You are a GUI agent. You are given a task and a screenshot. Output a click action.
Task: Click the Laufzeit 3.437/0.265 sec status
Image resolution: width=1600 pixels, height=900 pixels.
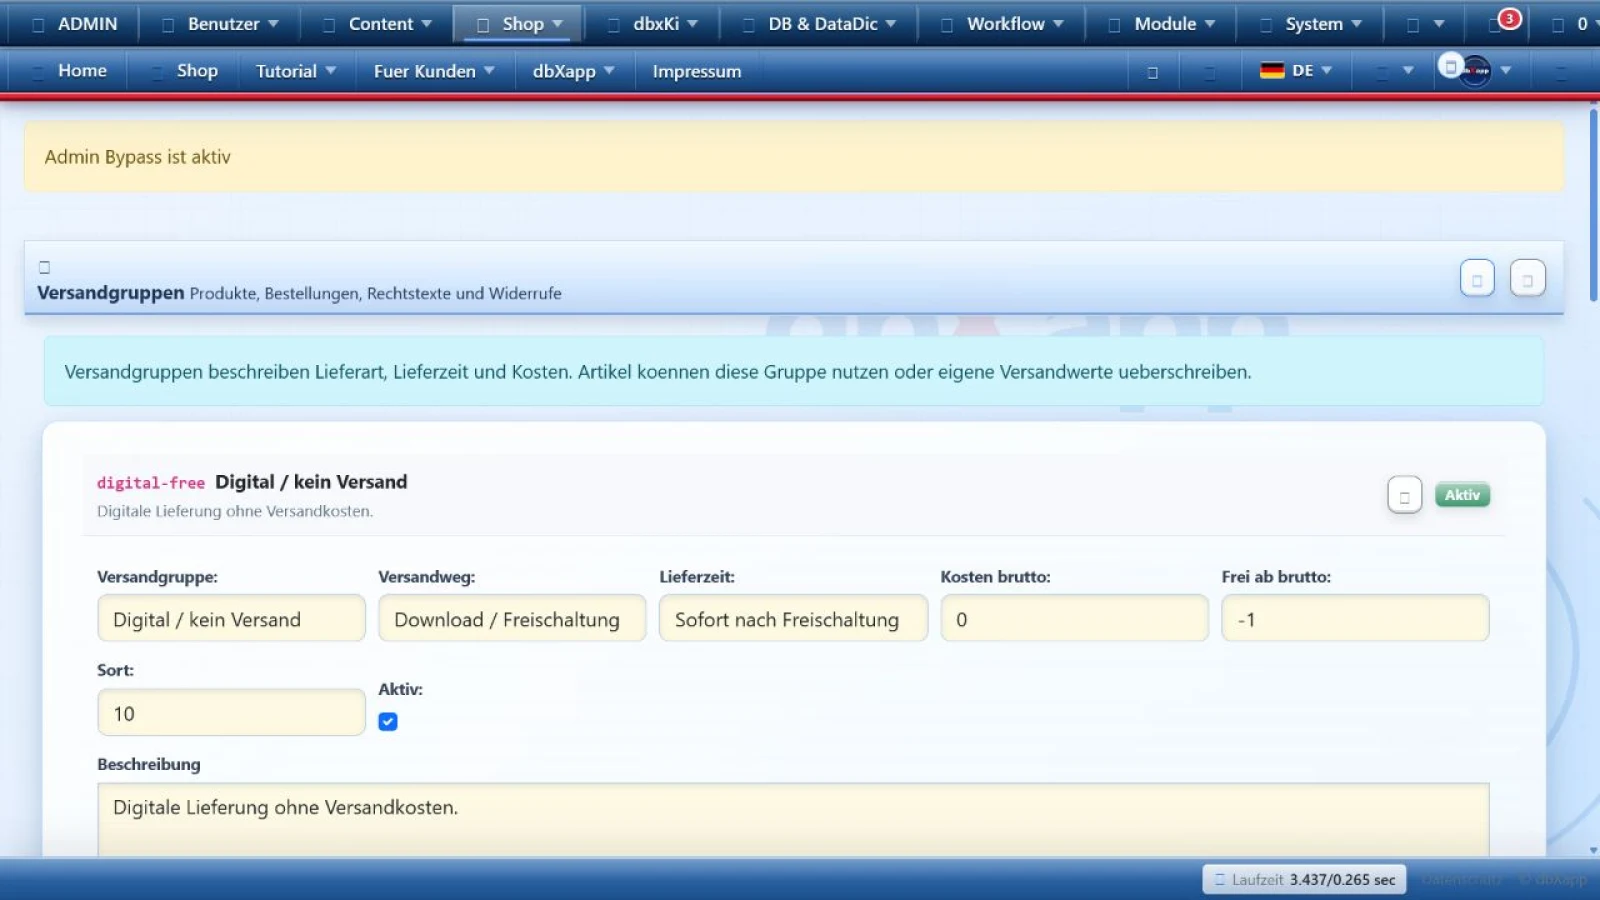[1304, 880]
